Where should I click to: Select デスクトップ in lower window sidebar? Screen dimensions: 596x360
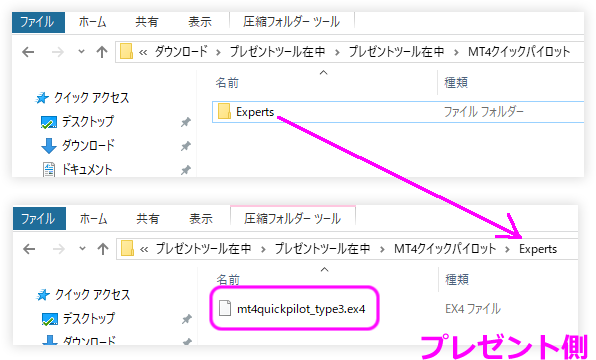(89, 319)
